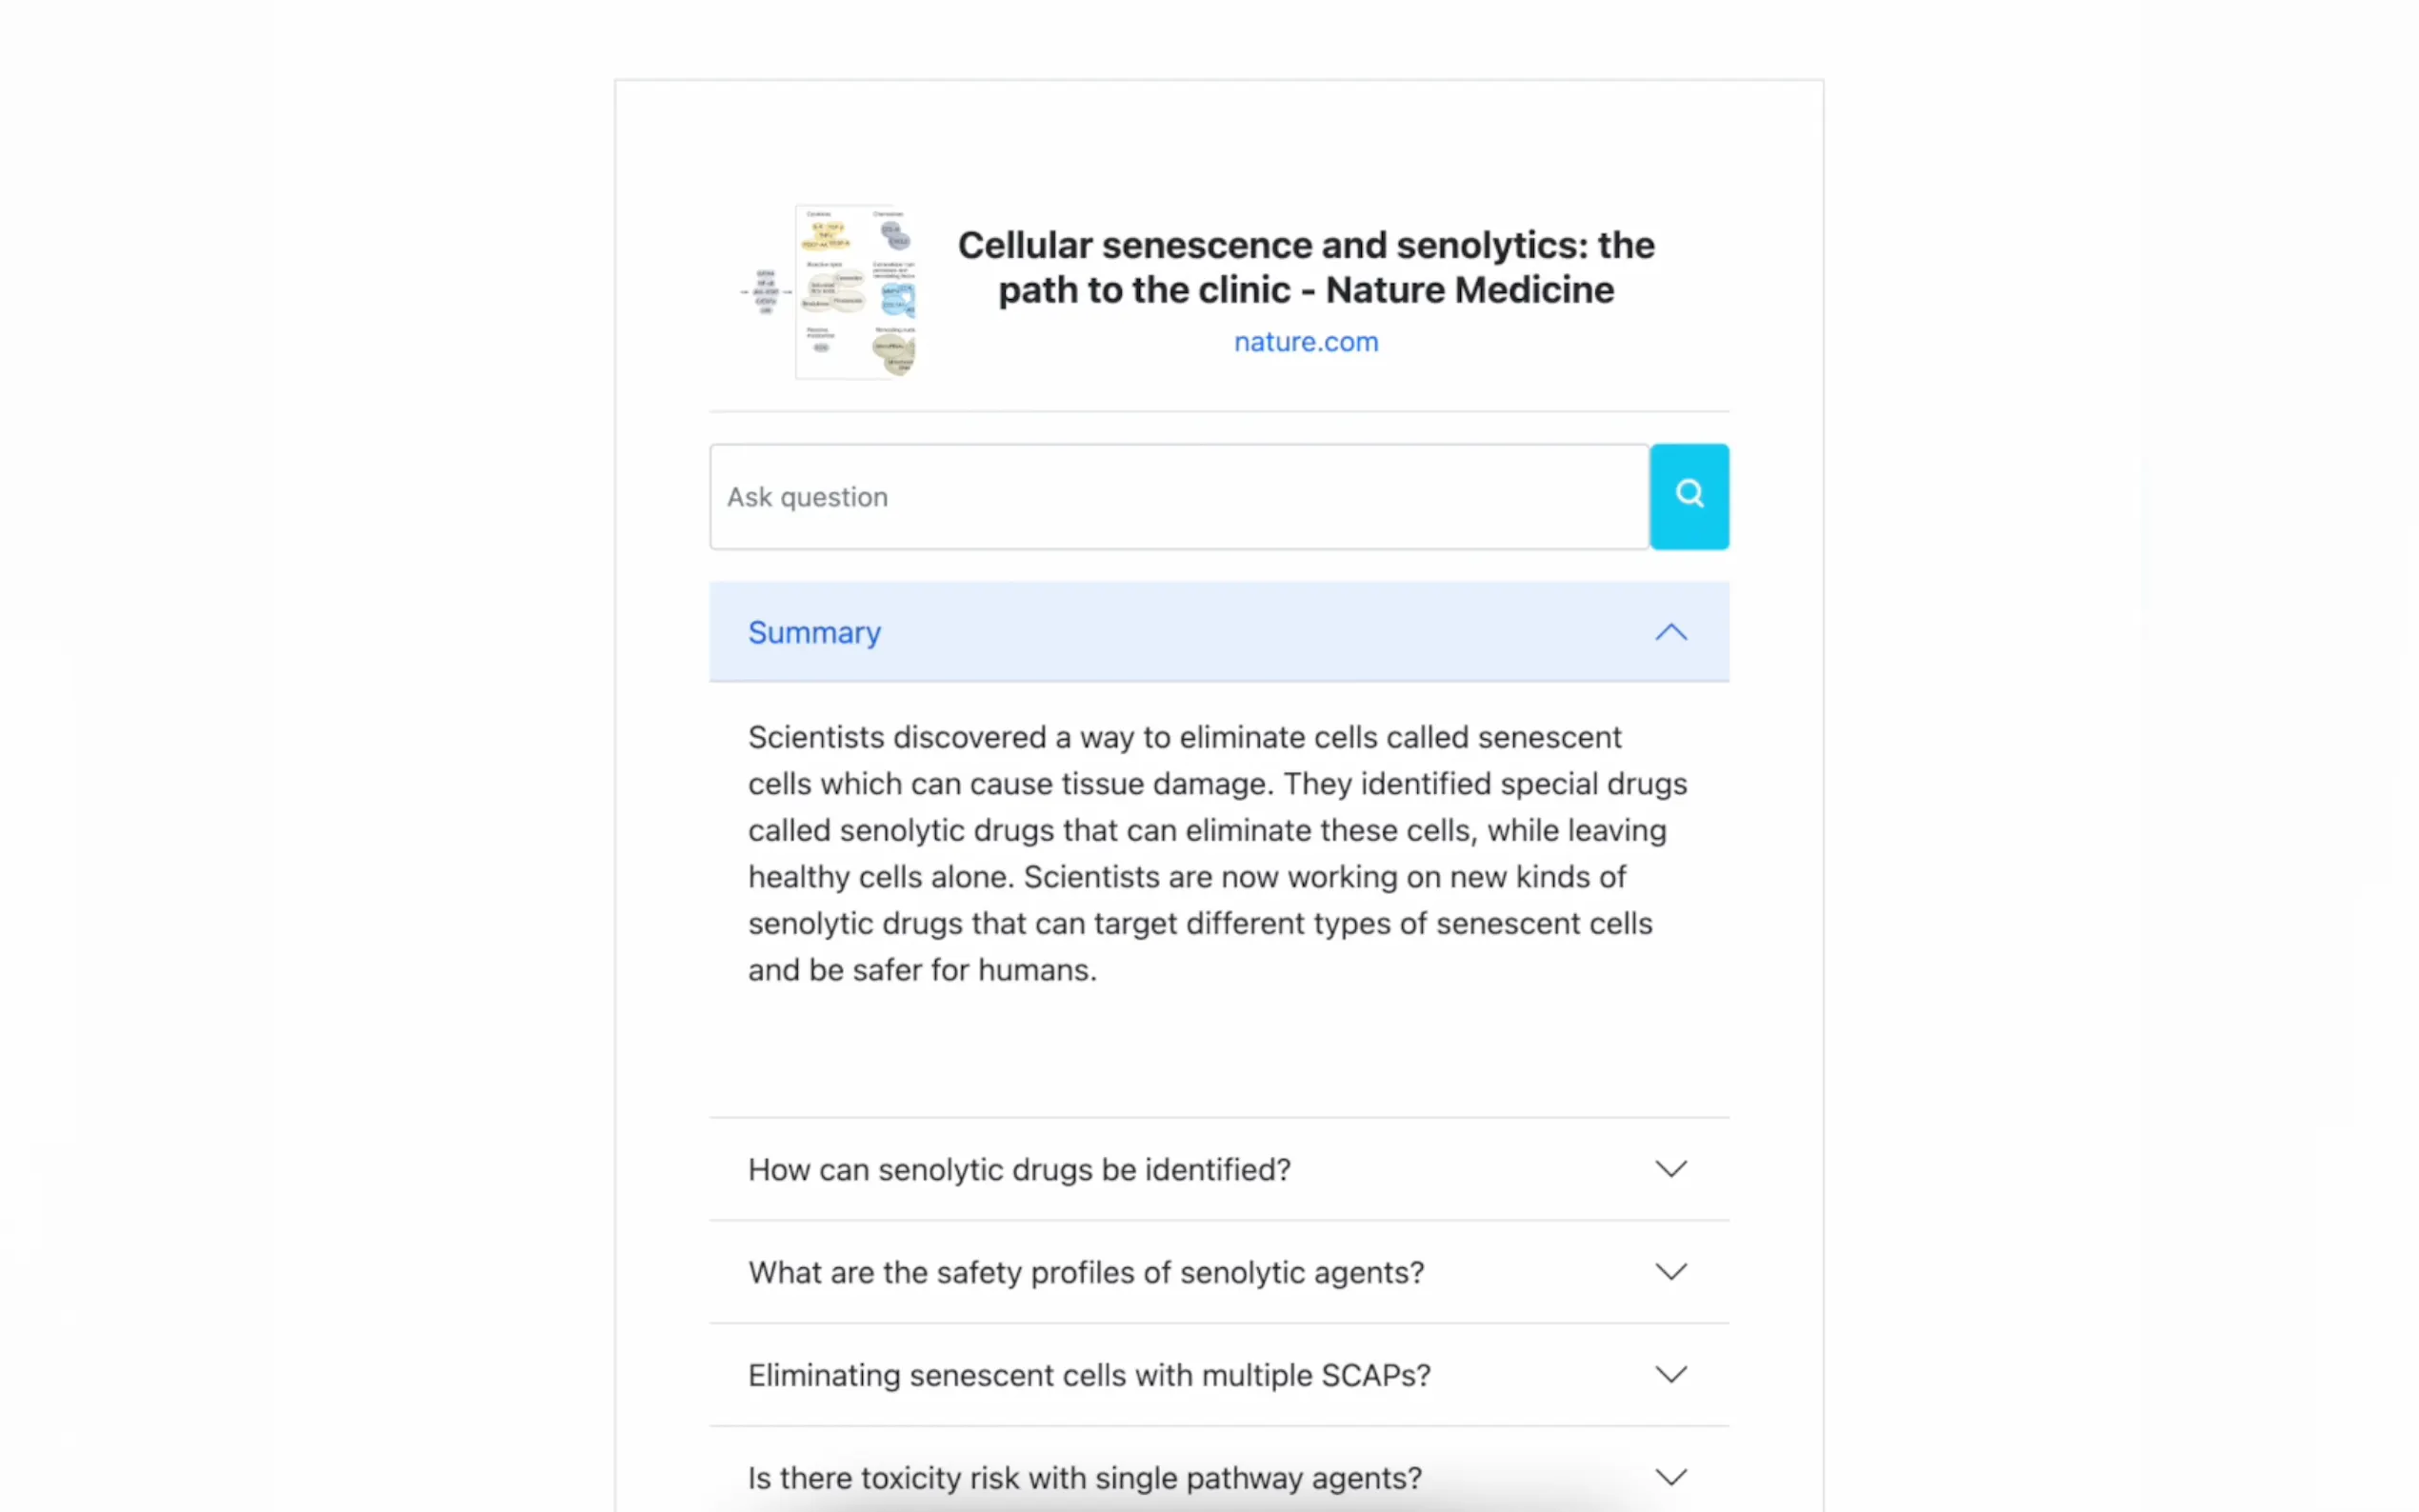Select 'What are the safety profiles' question text

pyautogui.click(x=1086, y=1272)
